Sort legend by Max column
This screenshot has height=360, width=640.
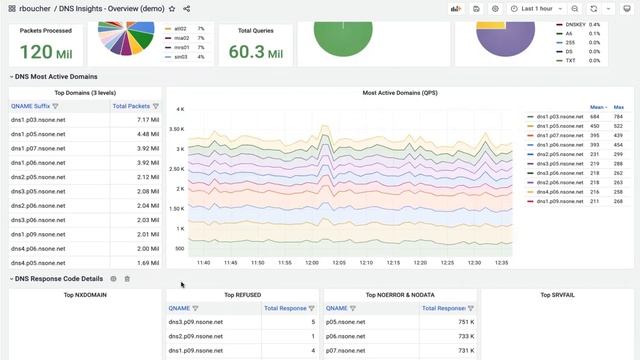click(x=618, y=107)
